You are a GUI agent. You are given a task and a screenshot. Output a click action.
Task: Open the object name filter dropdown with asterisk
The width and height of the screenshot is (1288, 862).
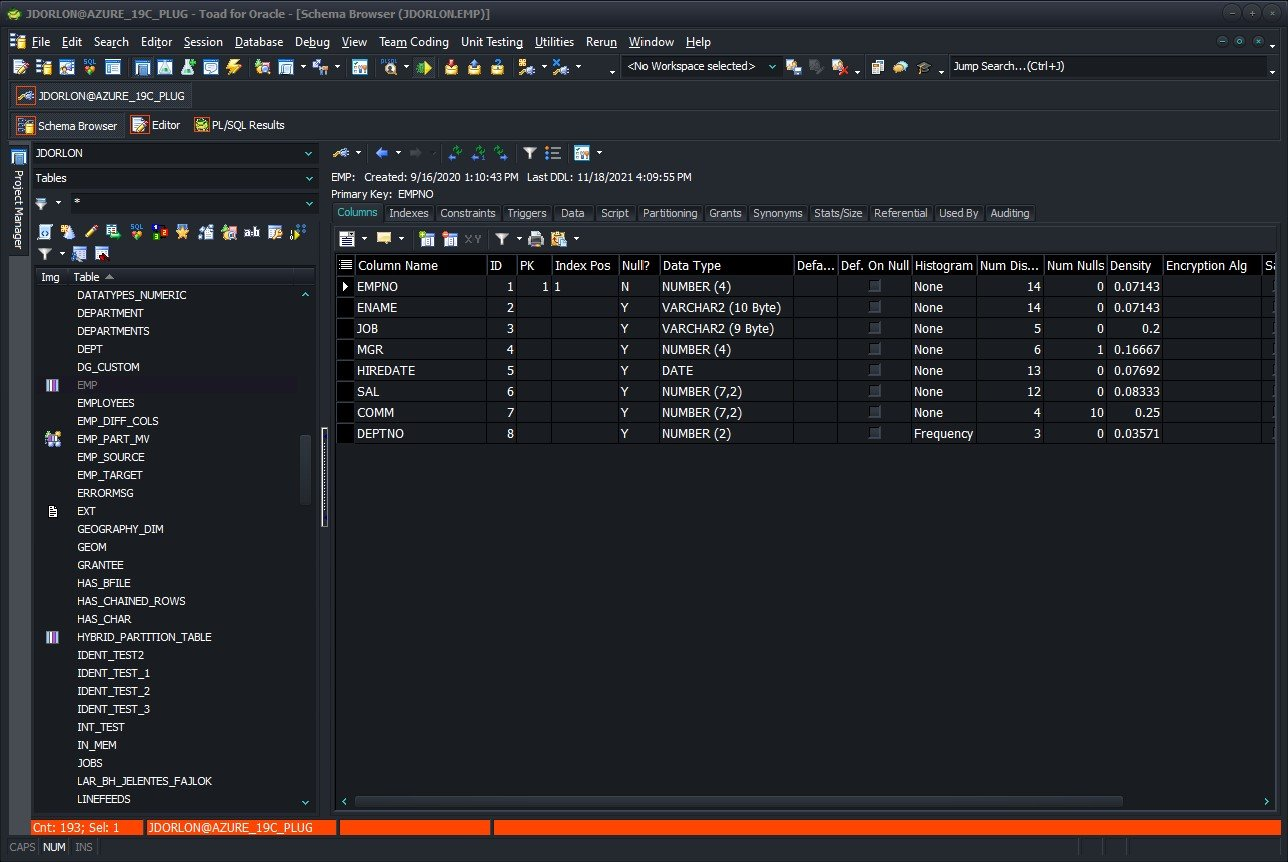(x=308, y=203)
